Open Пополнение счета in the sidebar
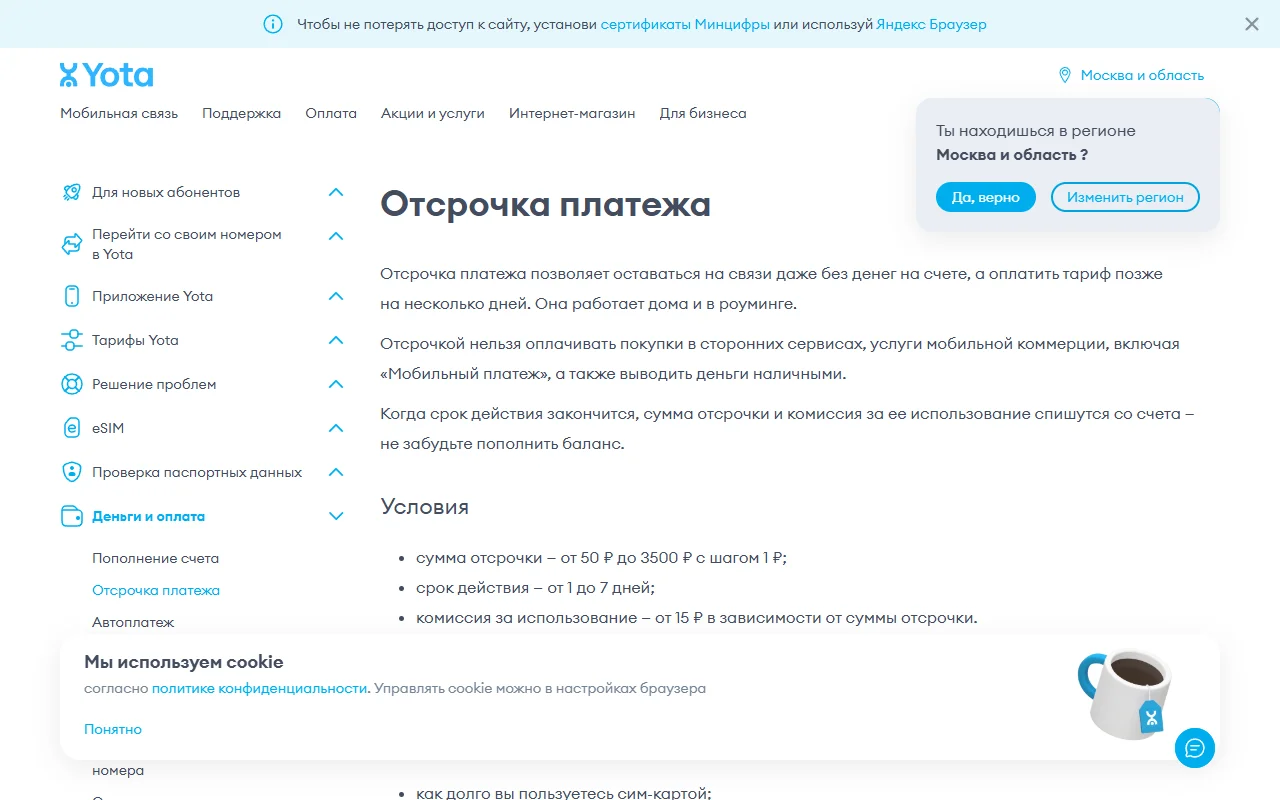Viewport: 1280px width, 800px height. [x=156, y=558]
